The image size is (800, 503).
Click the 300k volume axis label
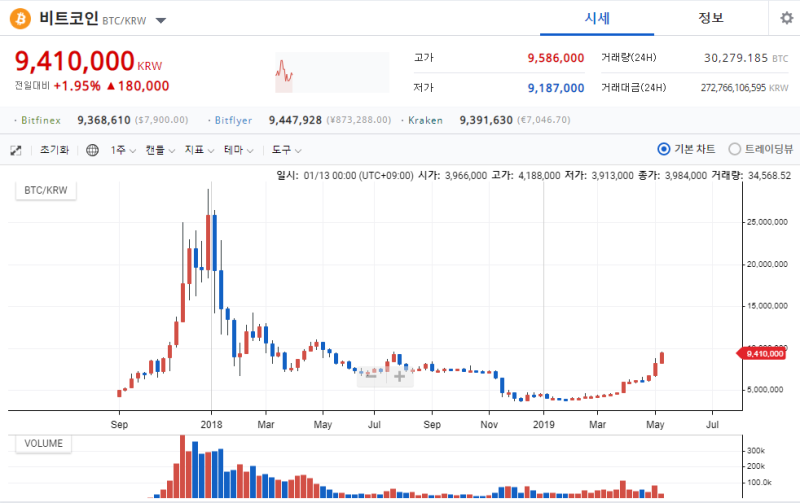[x=756, y=451]
